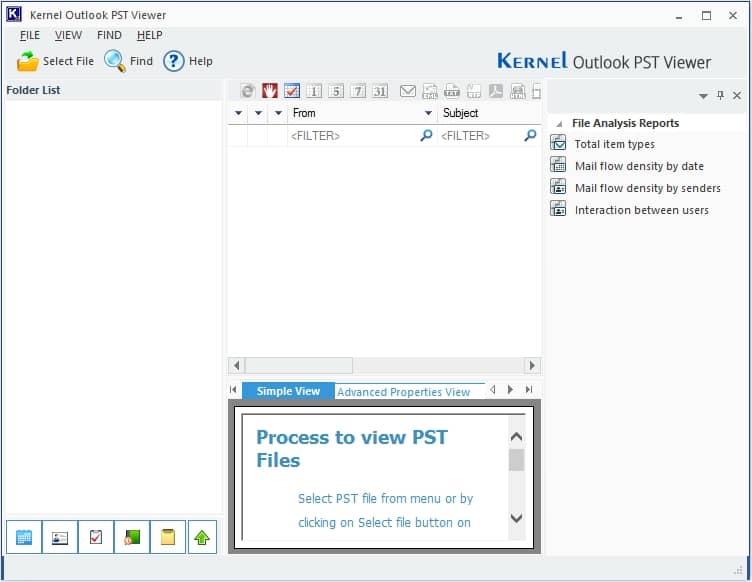Open the Tasks view button
Image resolution: width=752 pixels, height=582 pixels.
96,537
